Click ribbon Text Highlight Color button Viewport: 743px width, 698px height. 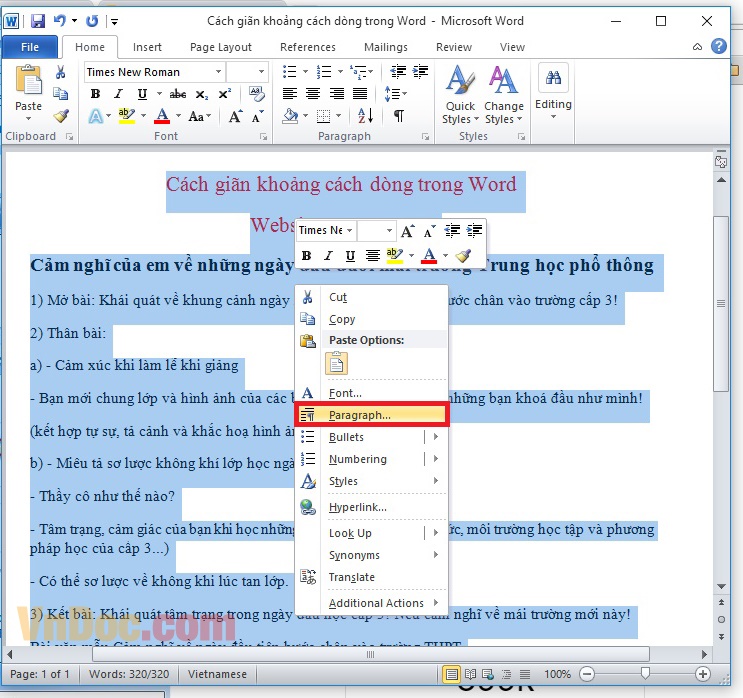pyautogui.click(x=127, y=116)
